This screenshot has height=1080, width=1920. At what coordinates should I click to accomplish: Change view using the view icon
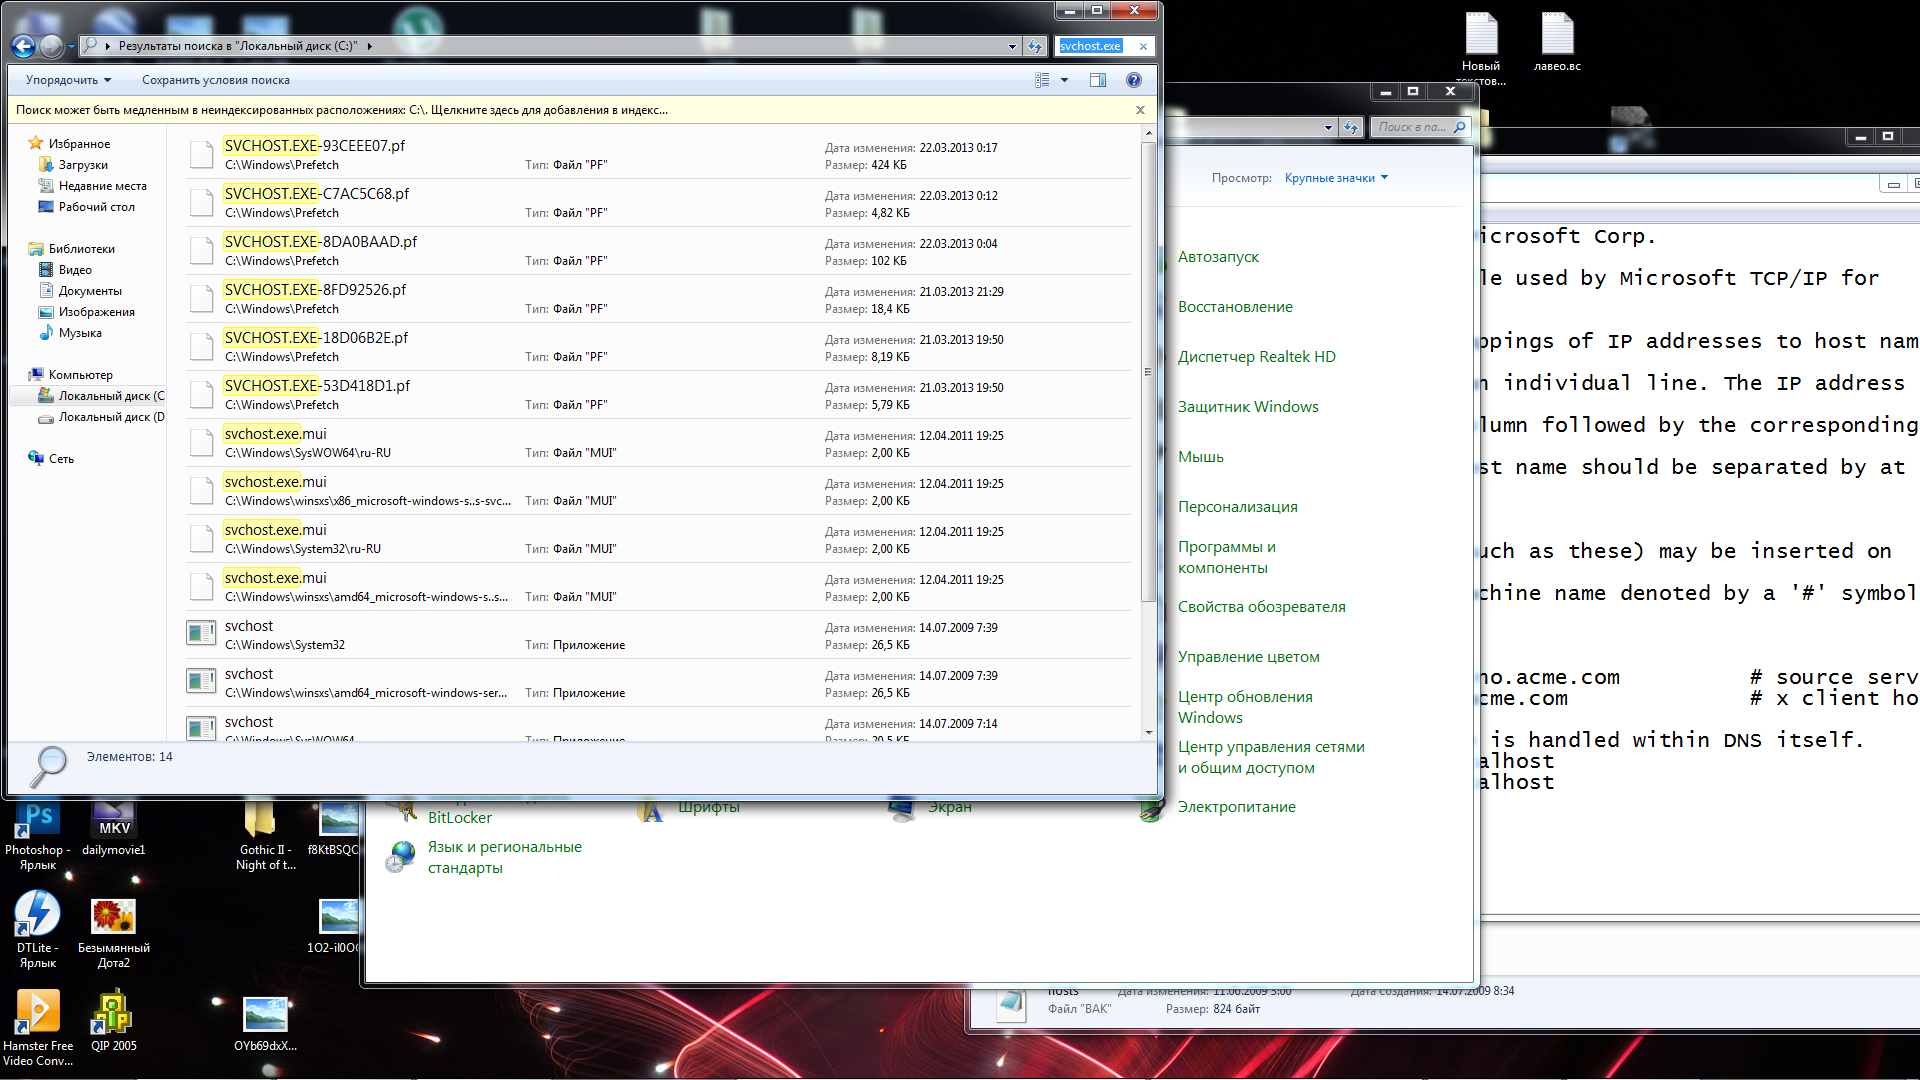pos(1042,80)
